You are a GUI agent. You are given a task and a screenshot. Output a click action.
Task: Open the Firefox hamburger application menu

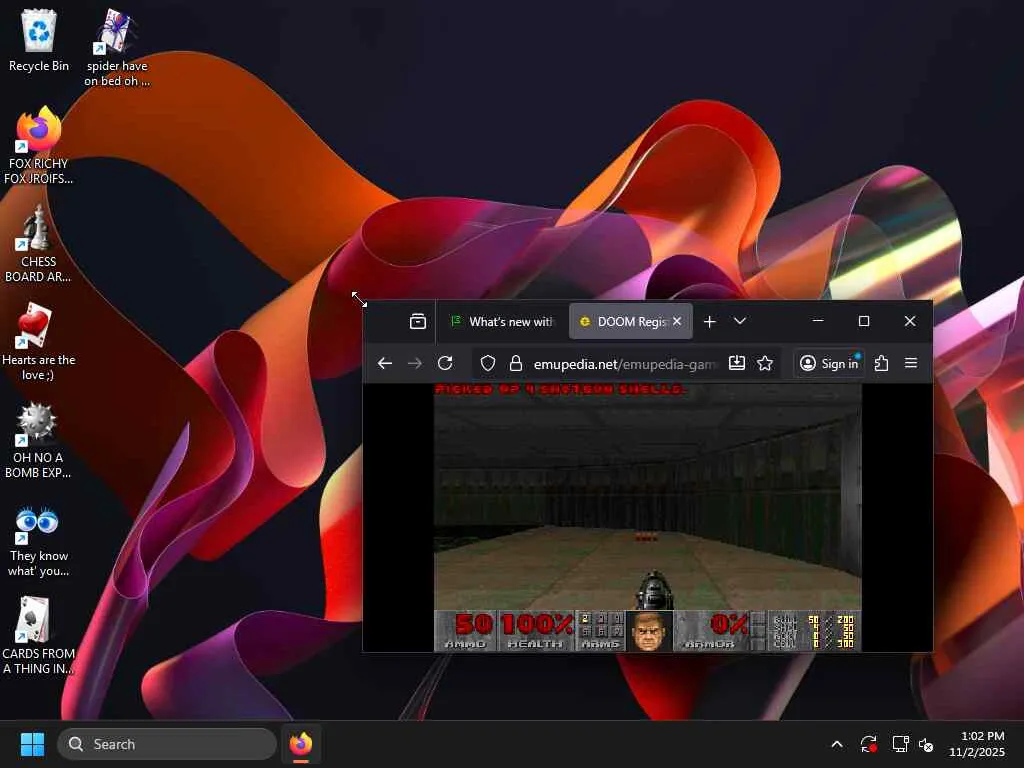[911, 363]
